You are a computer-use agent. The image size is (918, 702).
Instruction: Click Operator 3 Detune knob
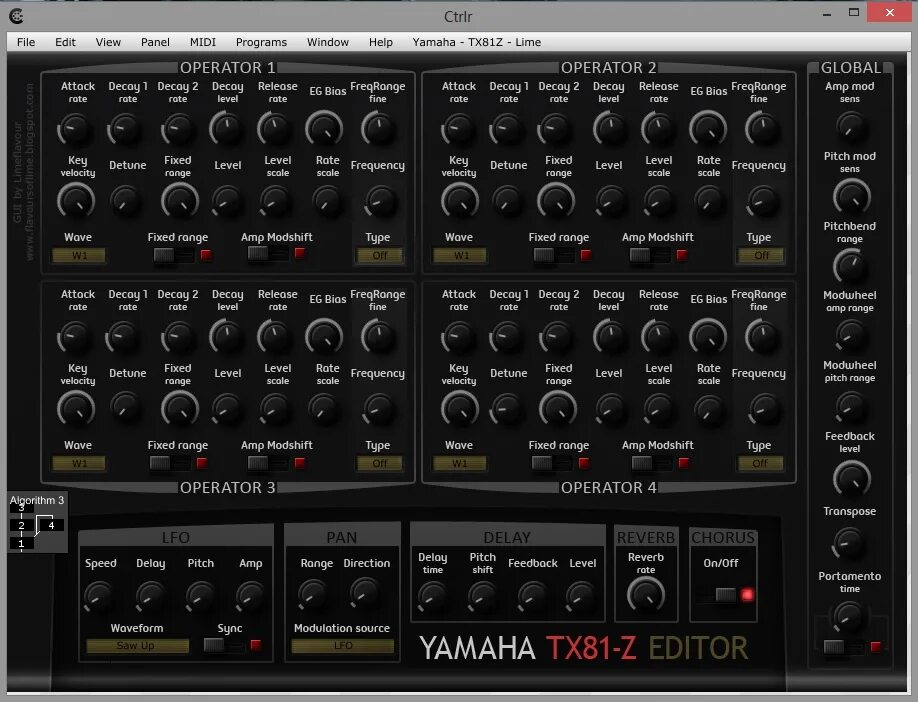125,409
